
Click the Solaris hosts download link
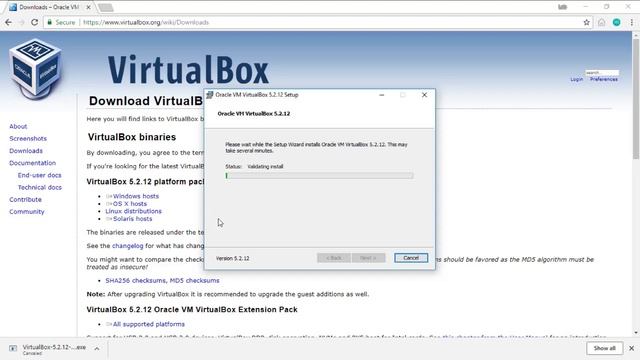point(132,219)
